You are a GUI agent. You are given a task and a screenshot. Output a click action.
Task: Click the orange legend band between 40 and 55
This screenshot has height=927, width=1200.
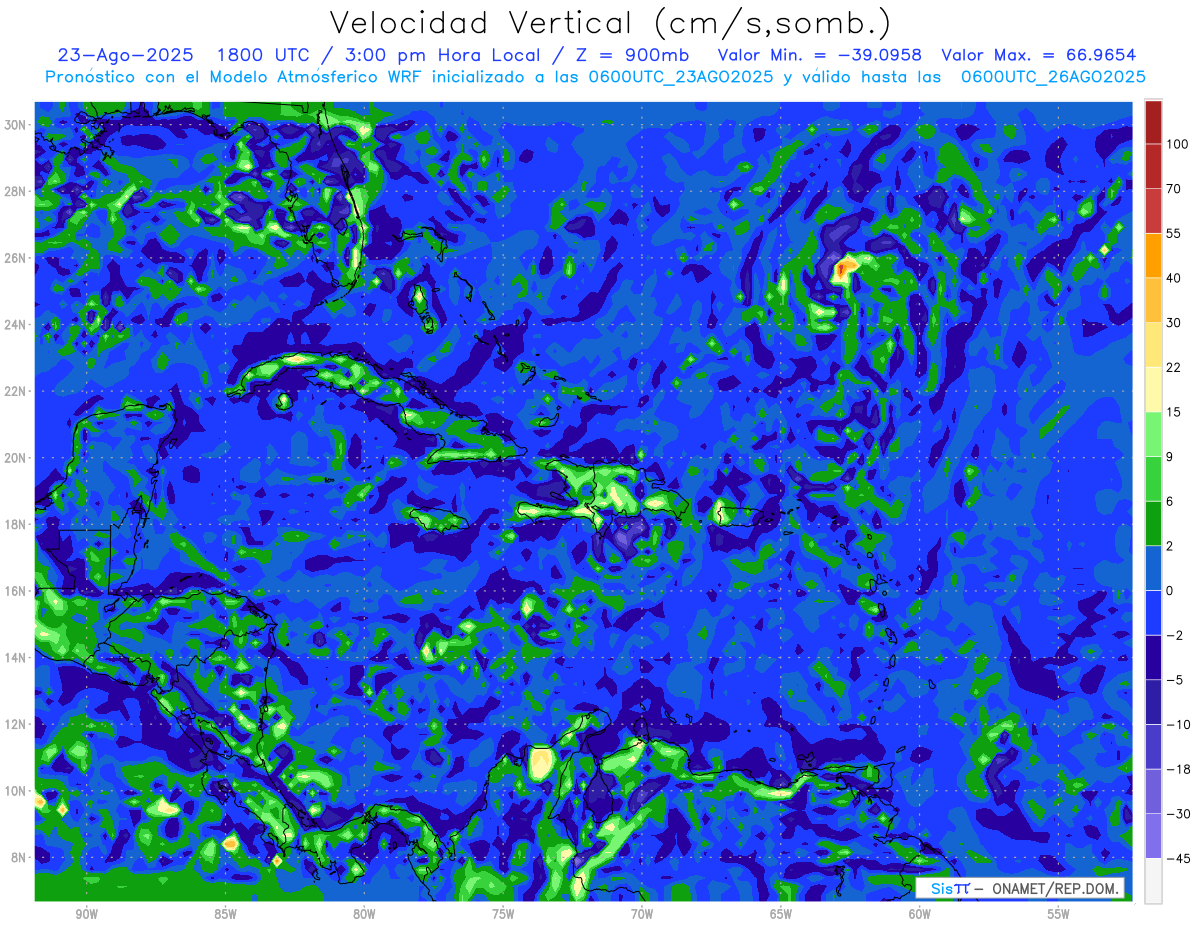[x=1153, y=255]
